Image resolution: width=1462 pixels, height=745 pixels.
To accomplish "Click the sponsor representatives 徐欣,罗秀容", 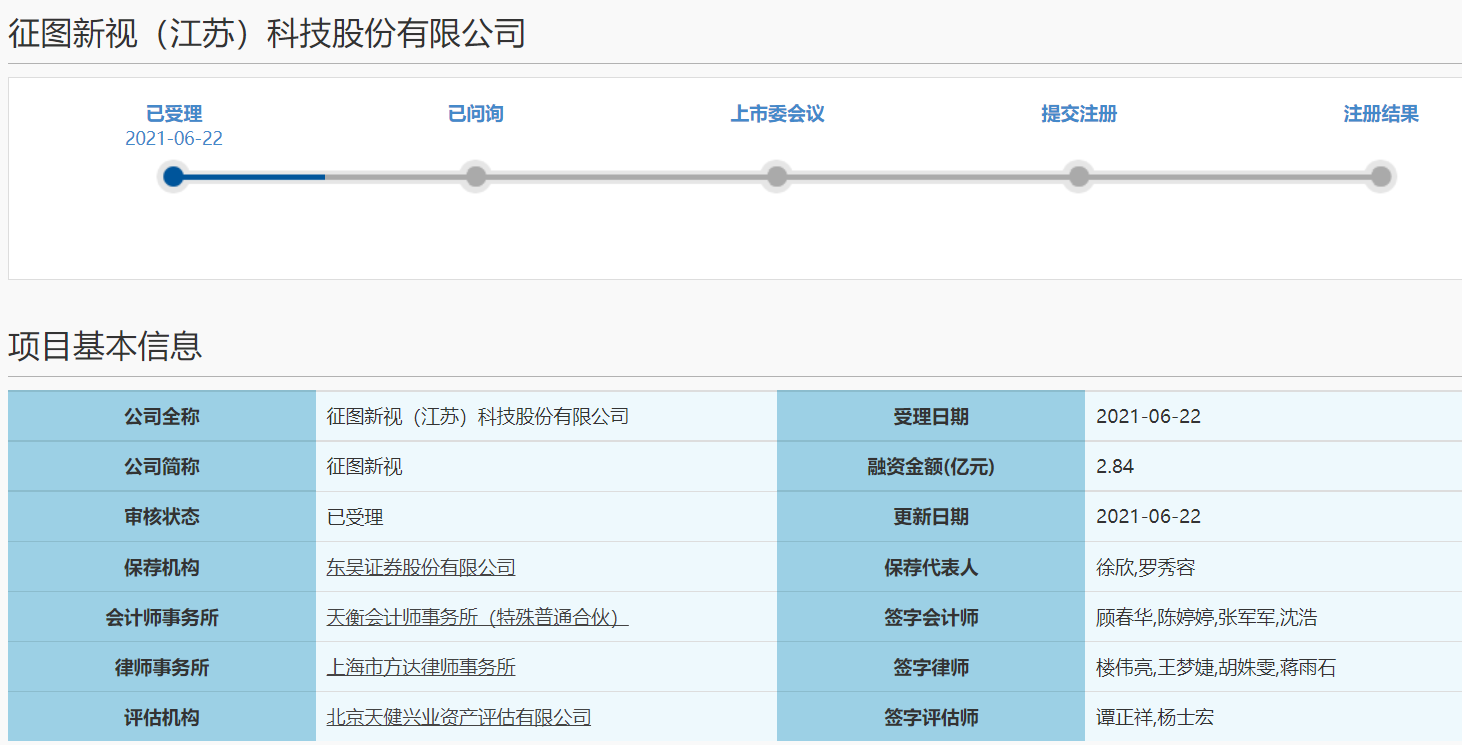I will 1146,568.
